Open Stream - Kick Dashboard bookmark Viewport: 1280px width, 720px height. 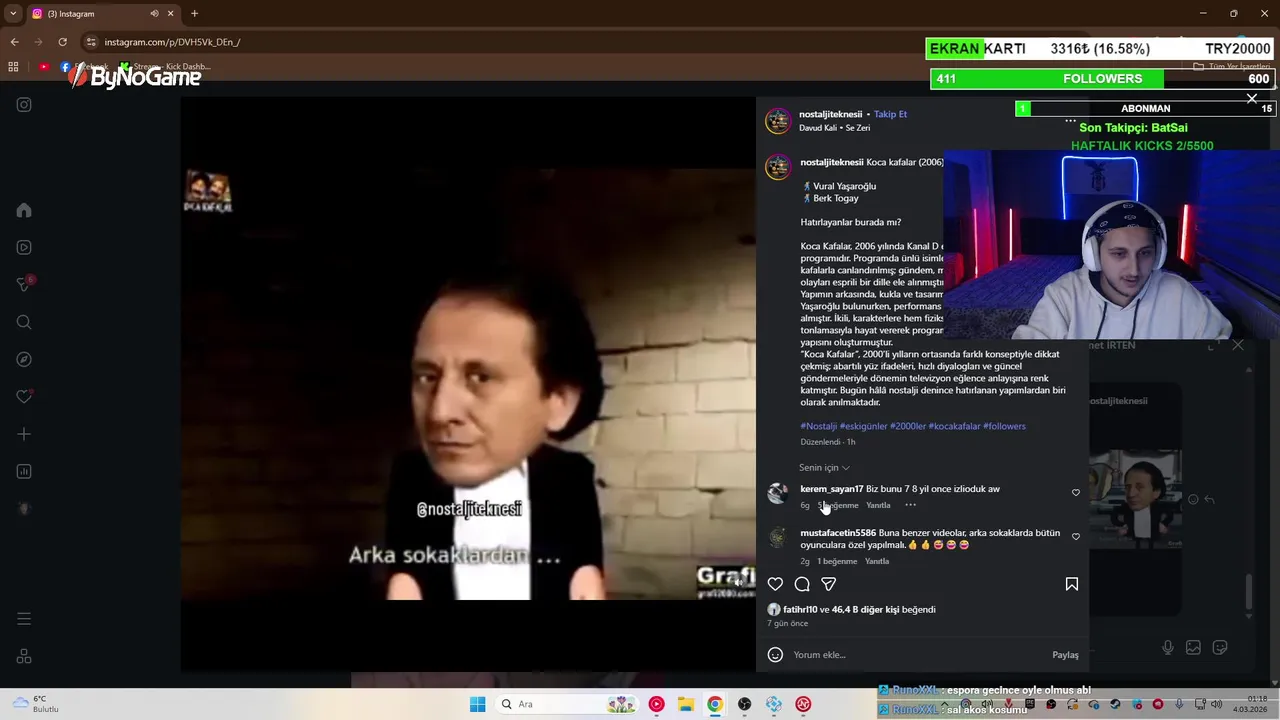click(x=164, y=67)
